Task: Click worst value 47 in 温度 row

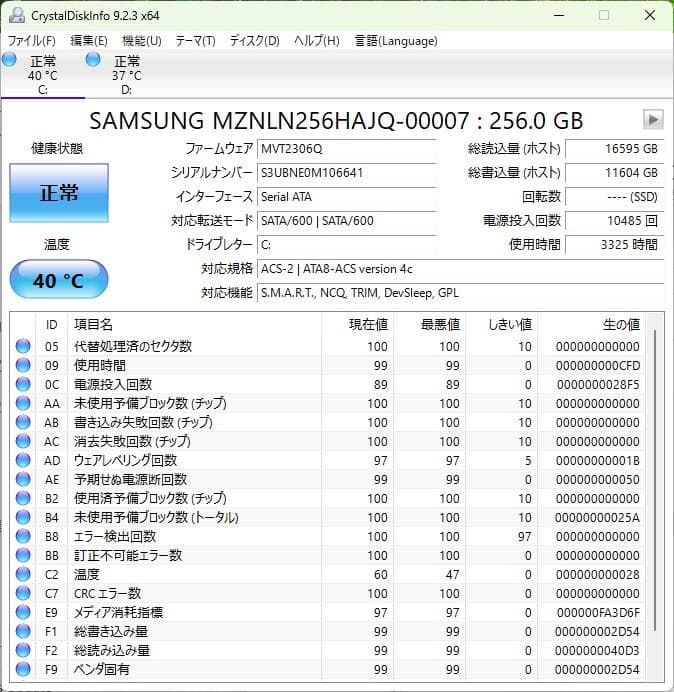Action: tap(452, 574)
